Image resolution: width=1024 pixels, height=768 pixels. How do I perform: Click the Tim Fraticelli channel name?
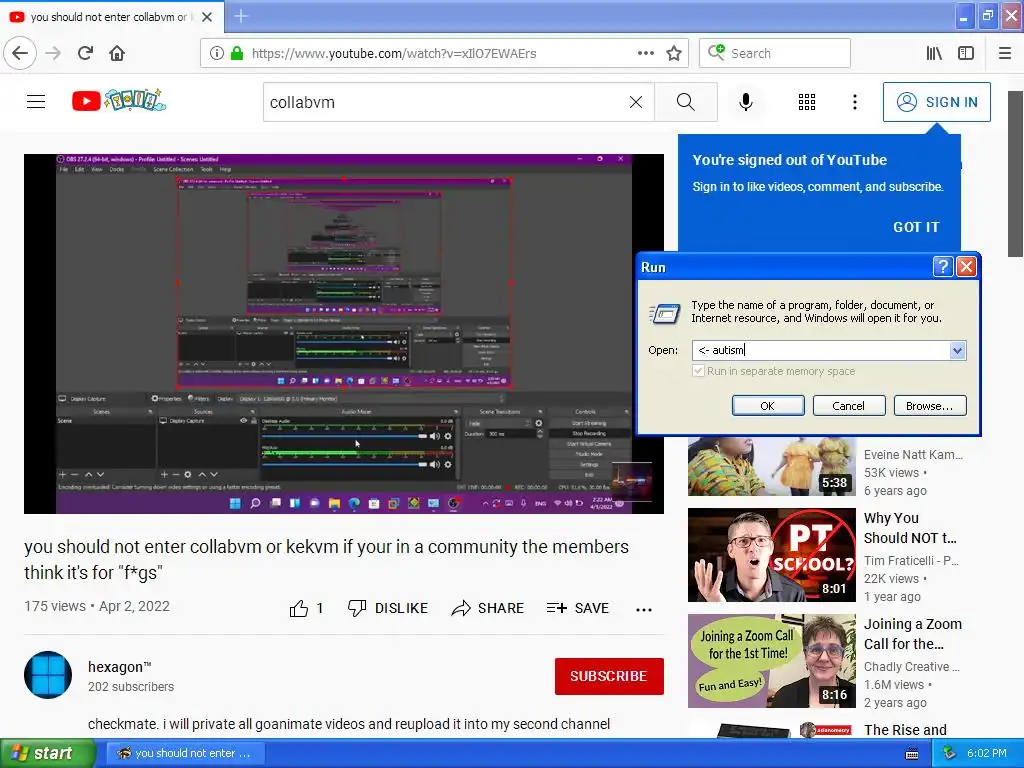pos(912,560)
